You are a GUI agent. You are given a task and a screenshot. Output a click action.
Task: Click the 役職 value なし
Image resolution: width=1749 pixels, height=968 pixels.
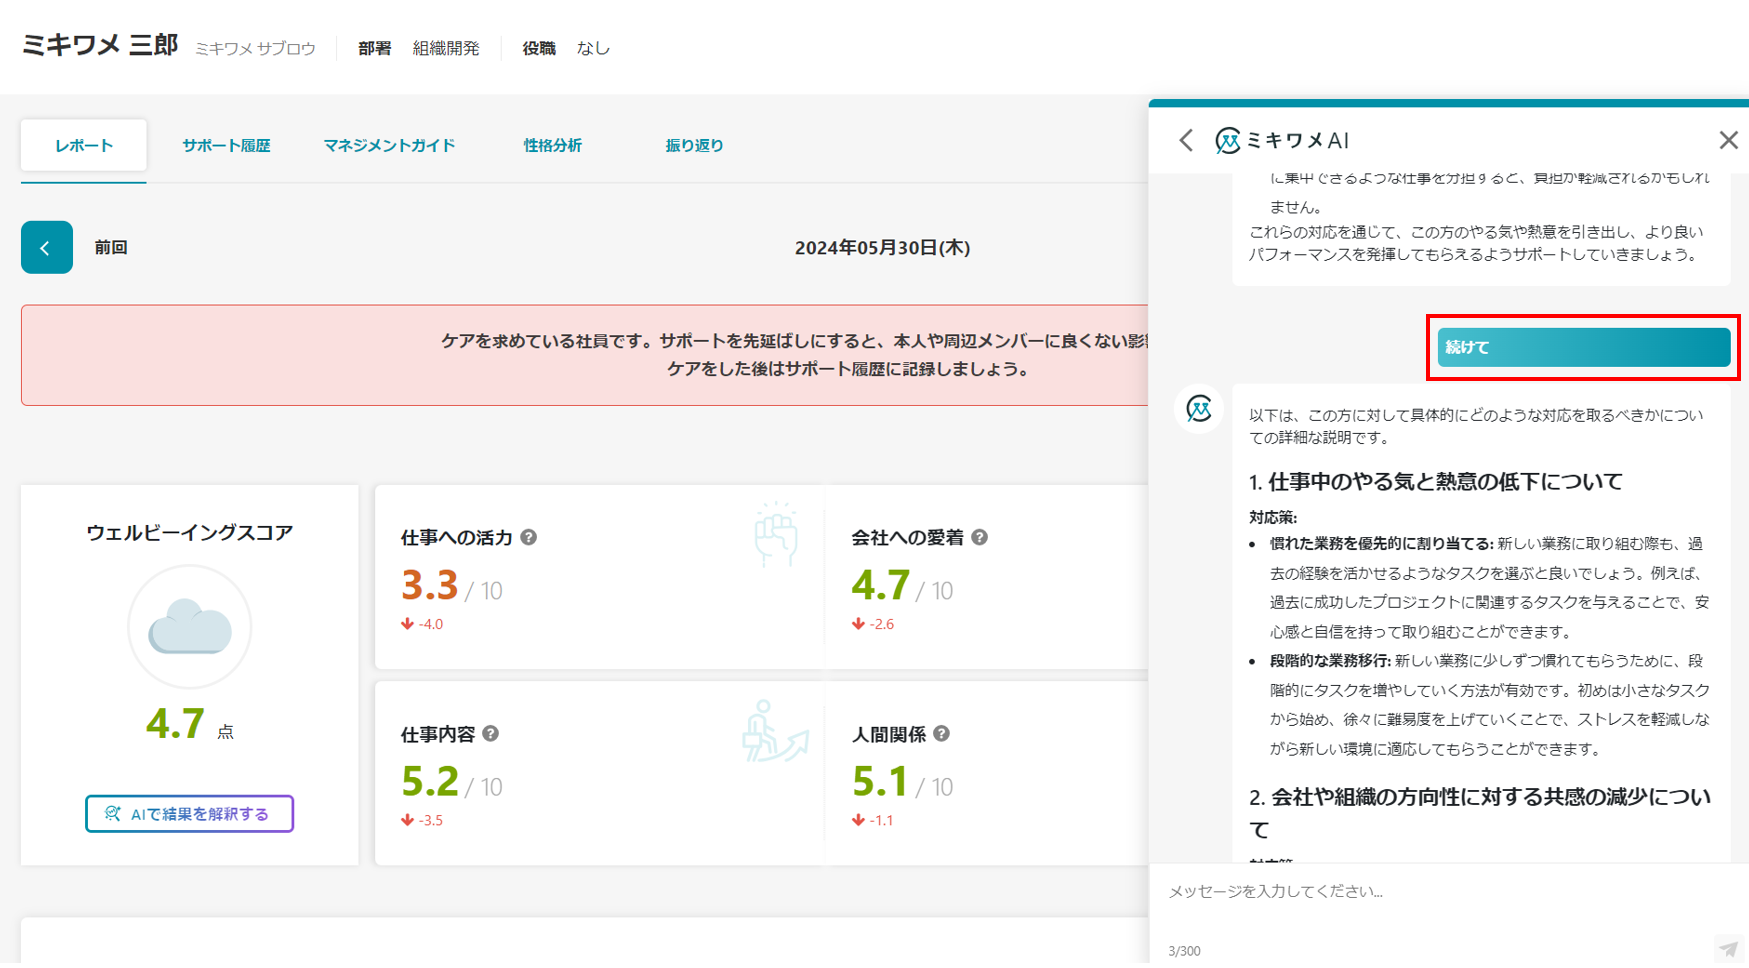[x=593, y=48]
